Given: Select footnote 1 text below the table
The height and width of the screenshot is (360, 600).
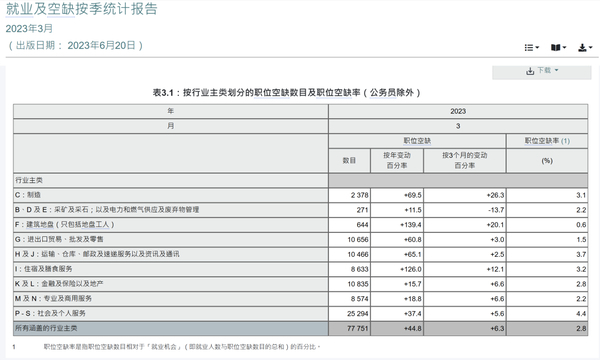Looking at the screenshot, I should (x=182, y=347).
